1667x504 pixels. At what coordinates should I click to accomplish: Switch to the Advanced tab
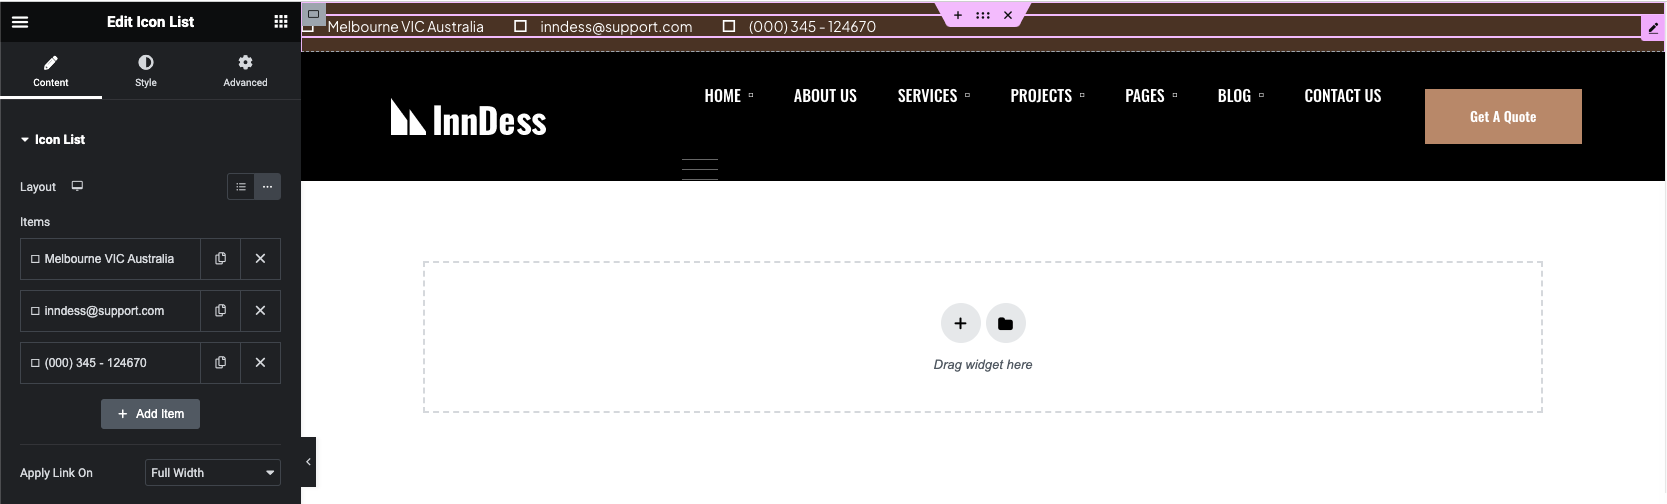[245, 71]
